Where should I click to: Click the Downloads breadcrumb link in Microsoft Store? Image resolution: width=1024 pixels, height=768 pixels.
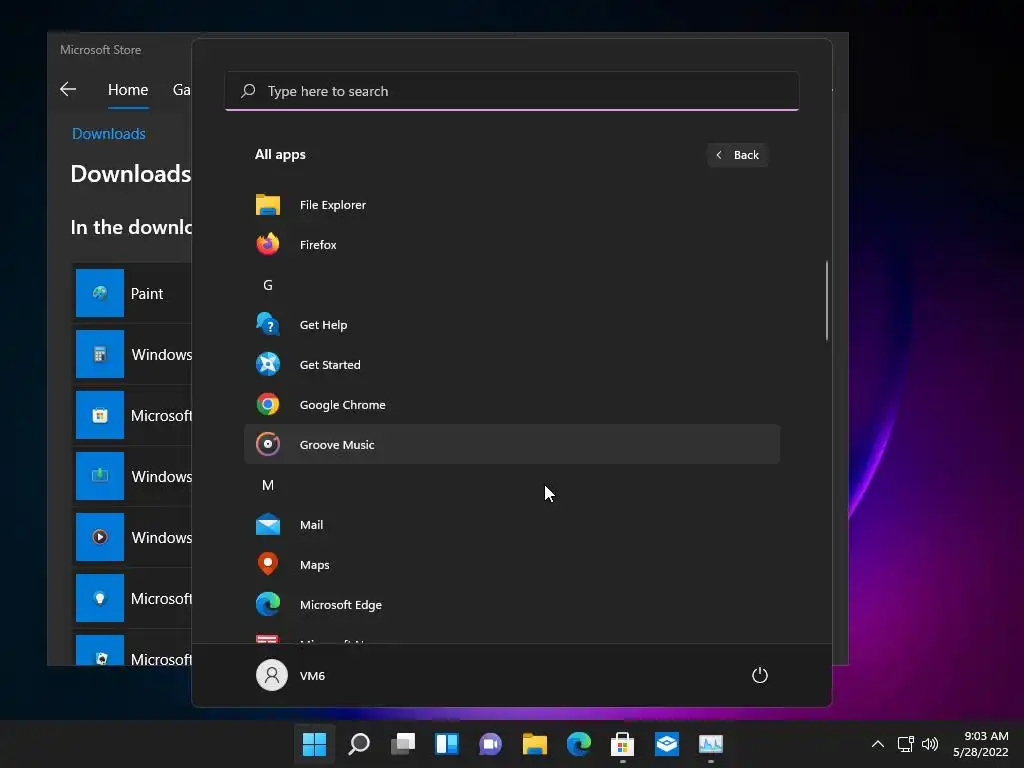pyautogui.click(x=108, y=134)
